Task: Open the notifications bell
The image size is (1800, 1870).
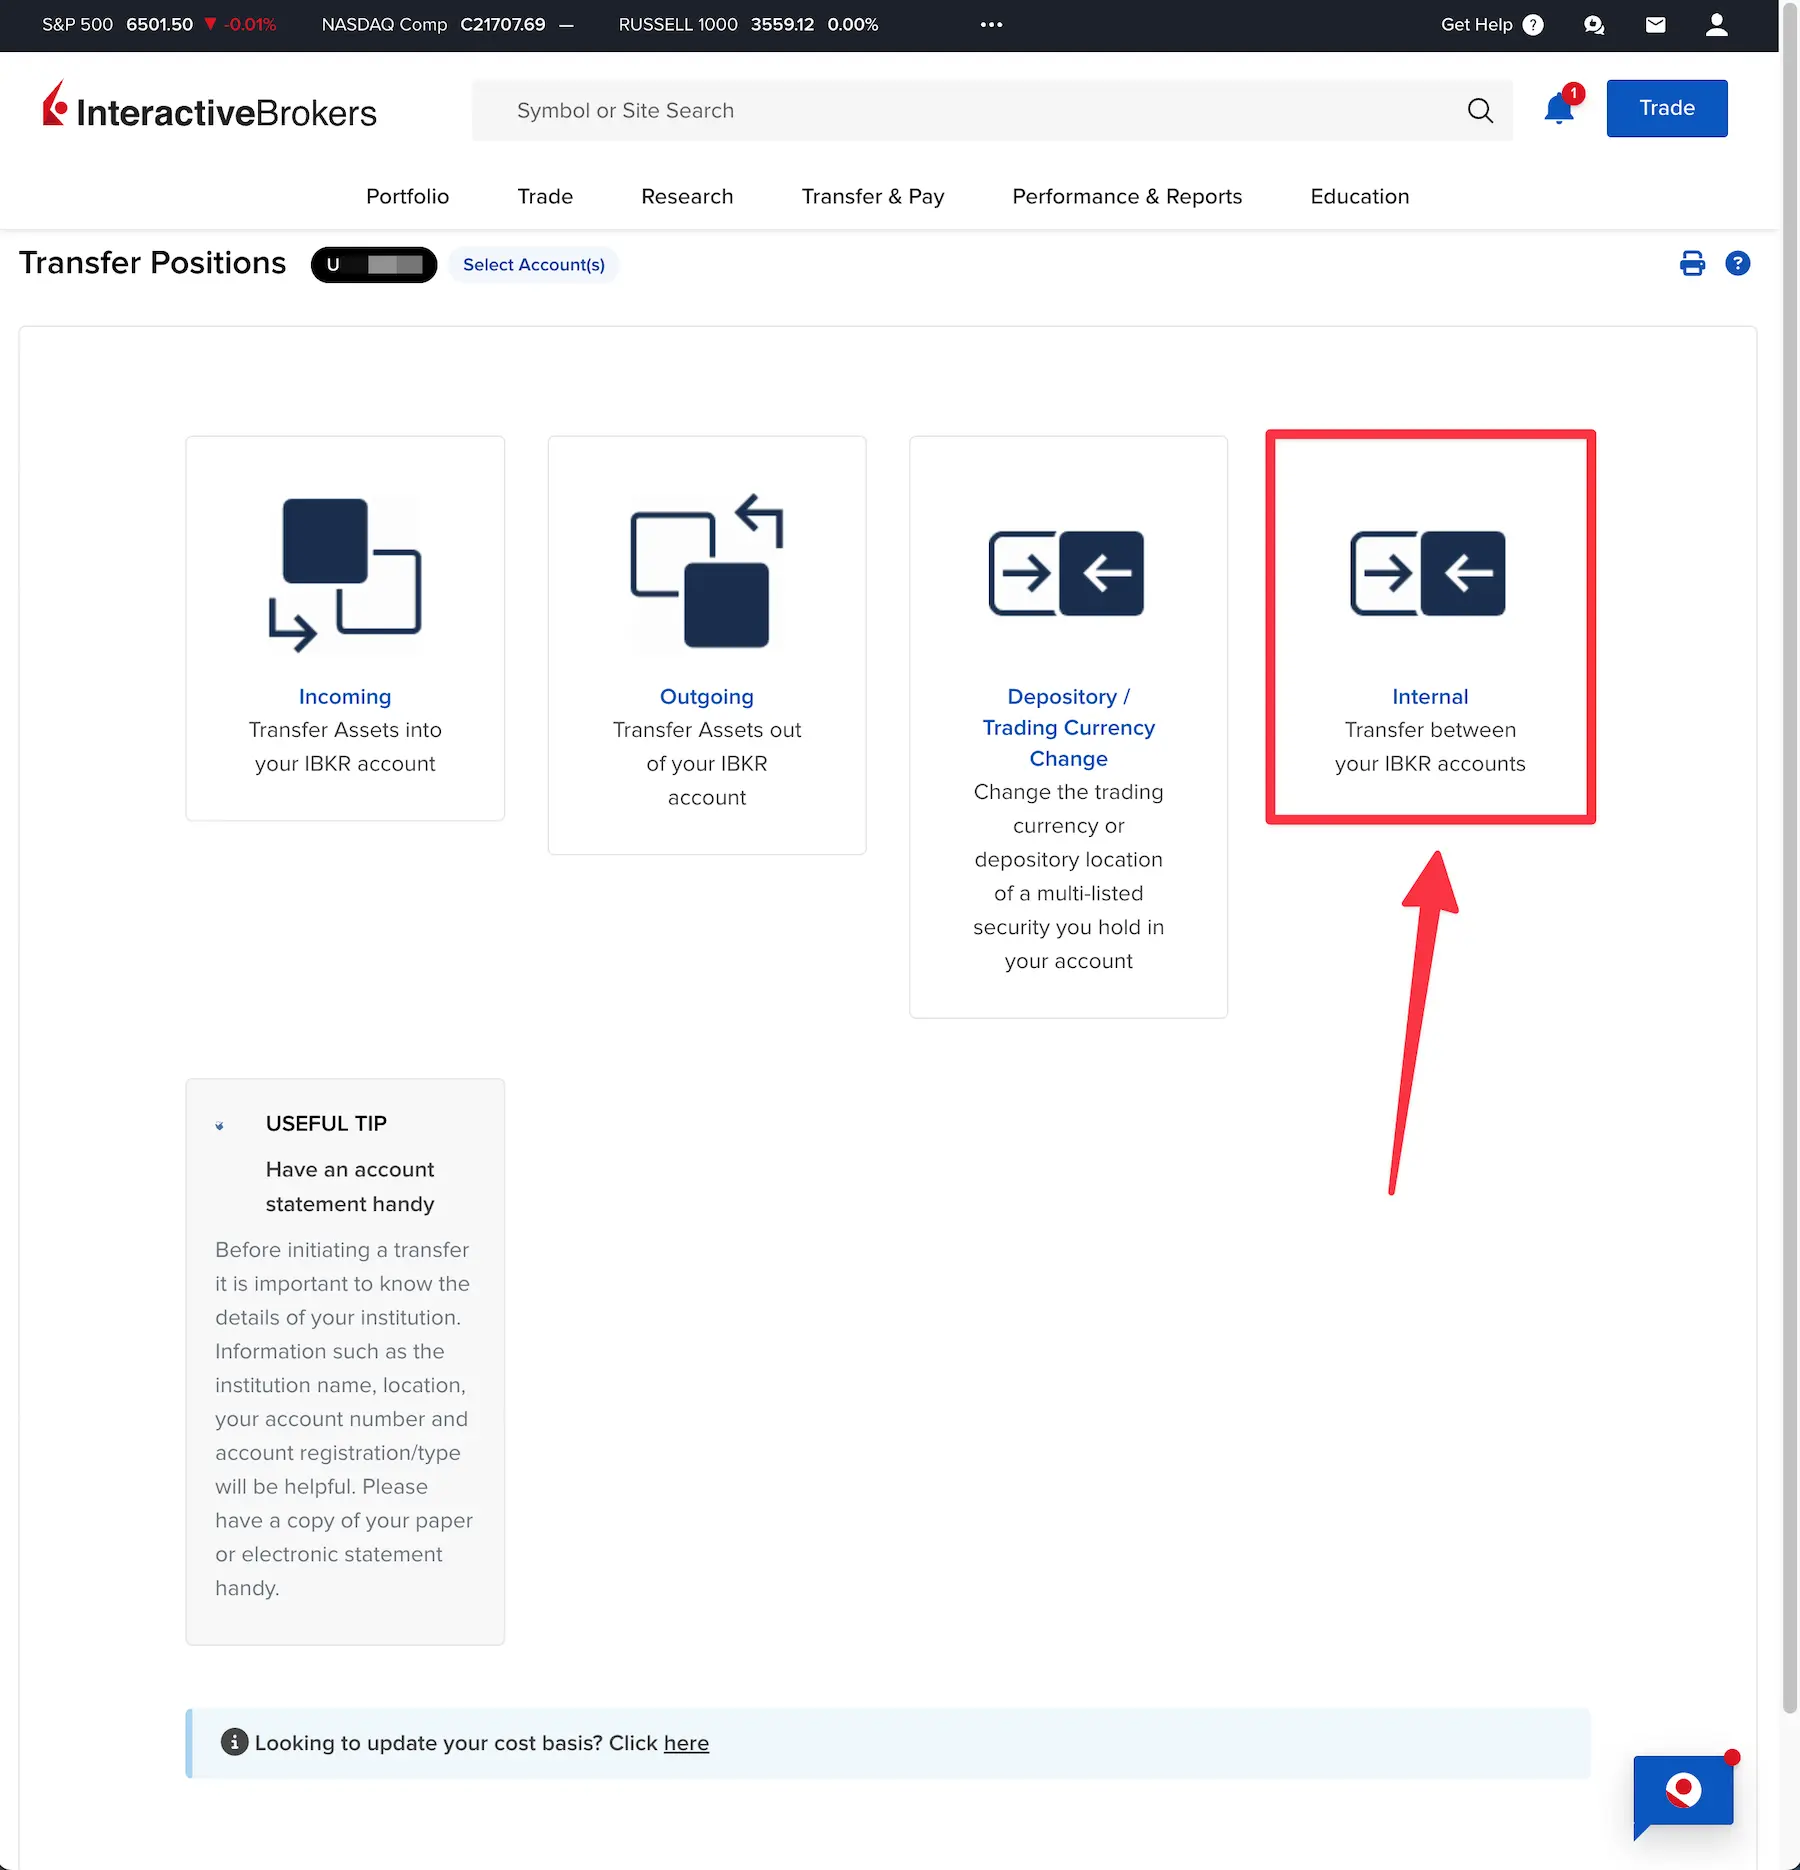Action: pos(1559,108)
